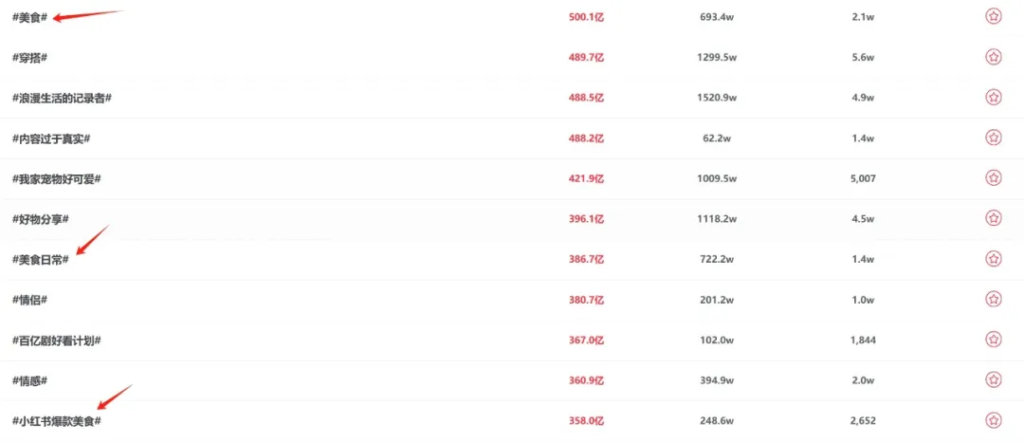1024x442 pixels.
Task: Star the #好物分享# topic
Action: click(993, 218)
